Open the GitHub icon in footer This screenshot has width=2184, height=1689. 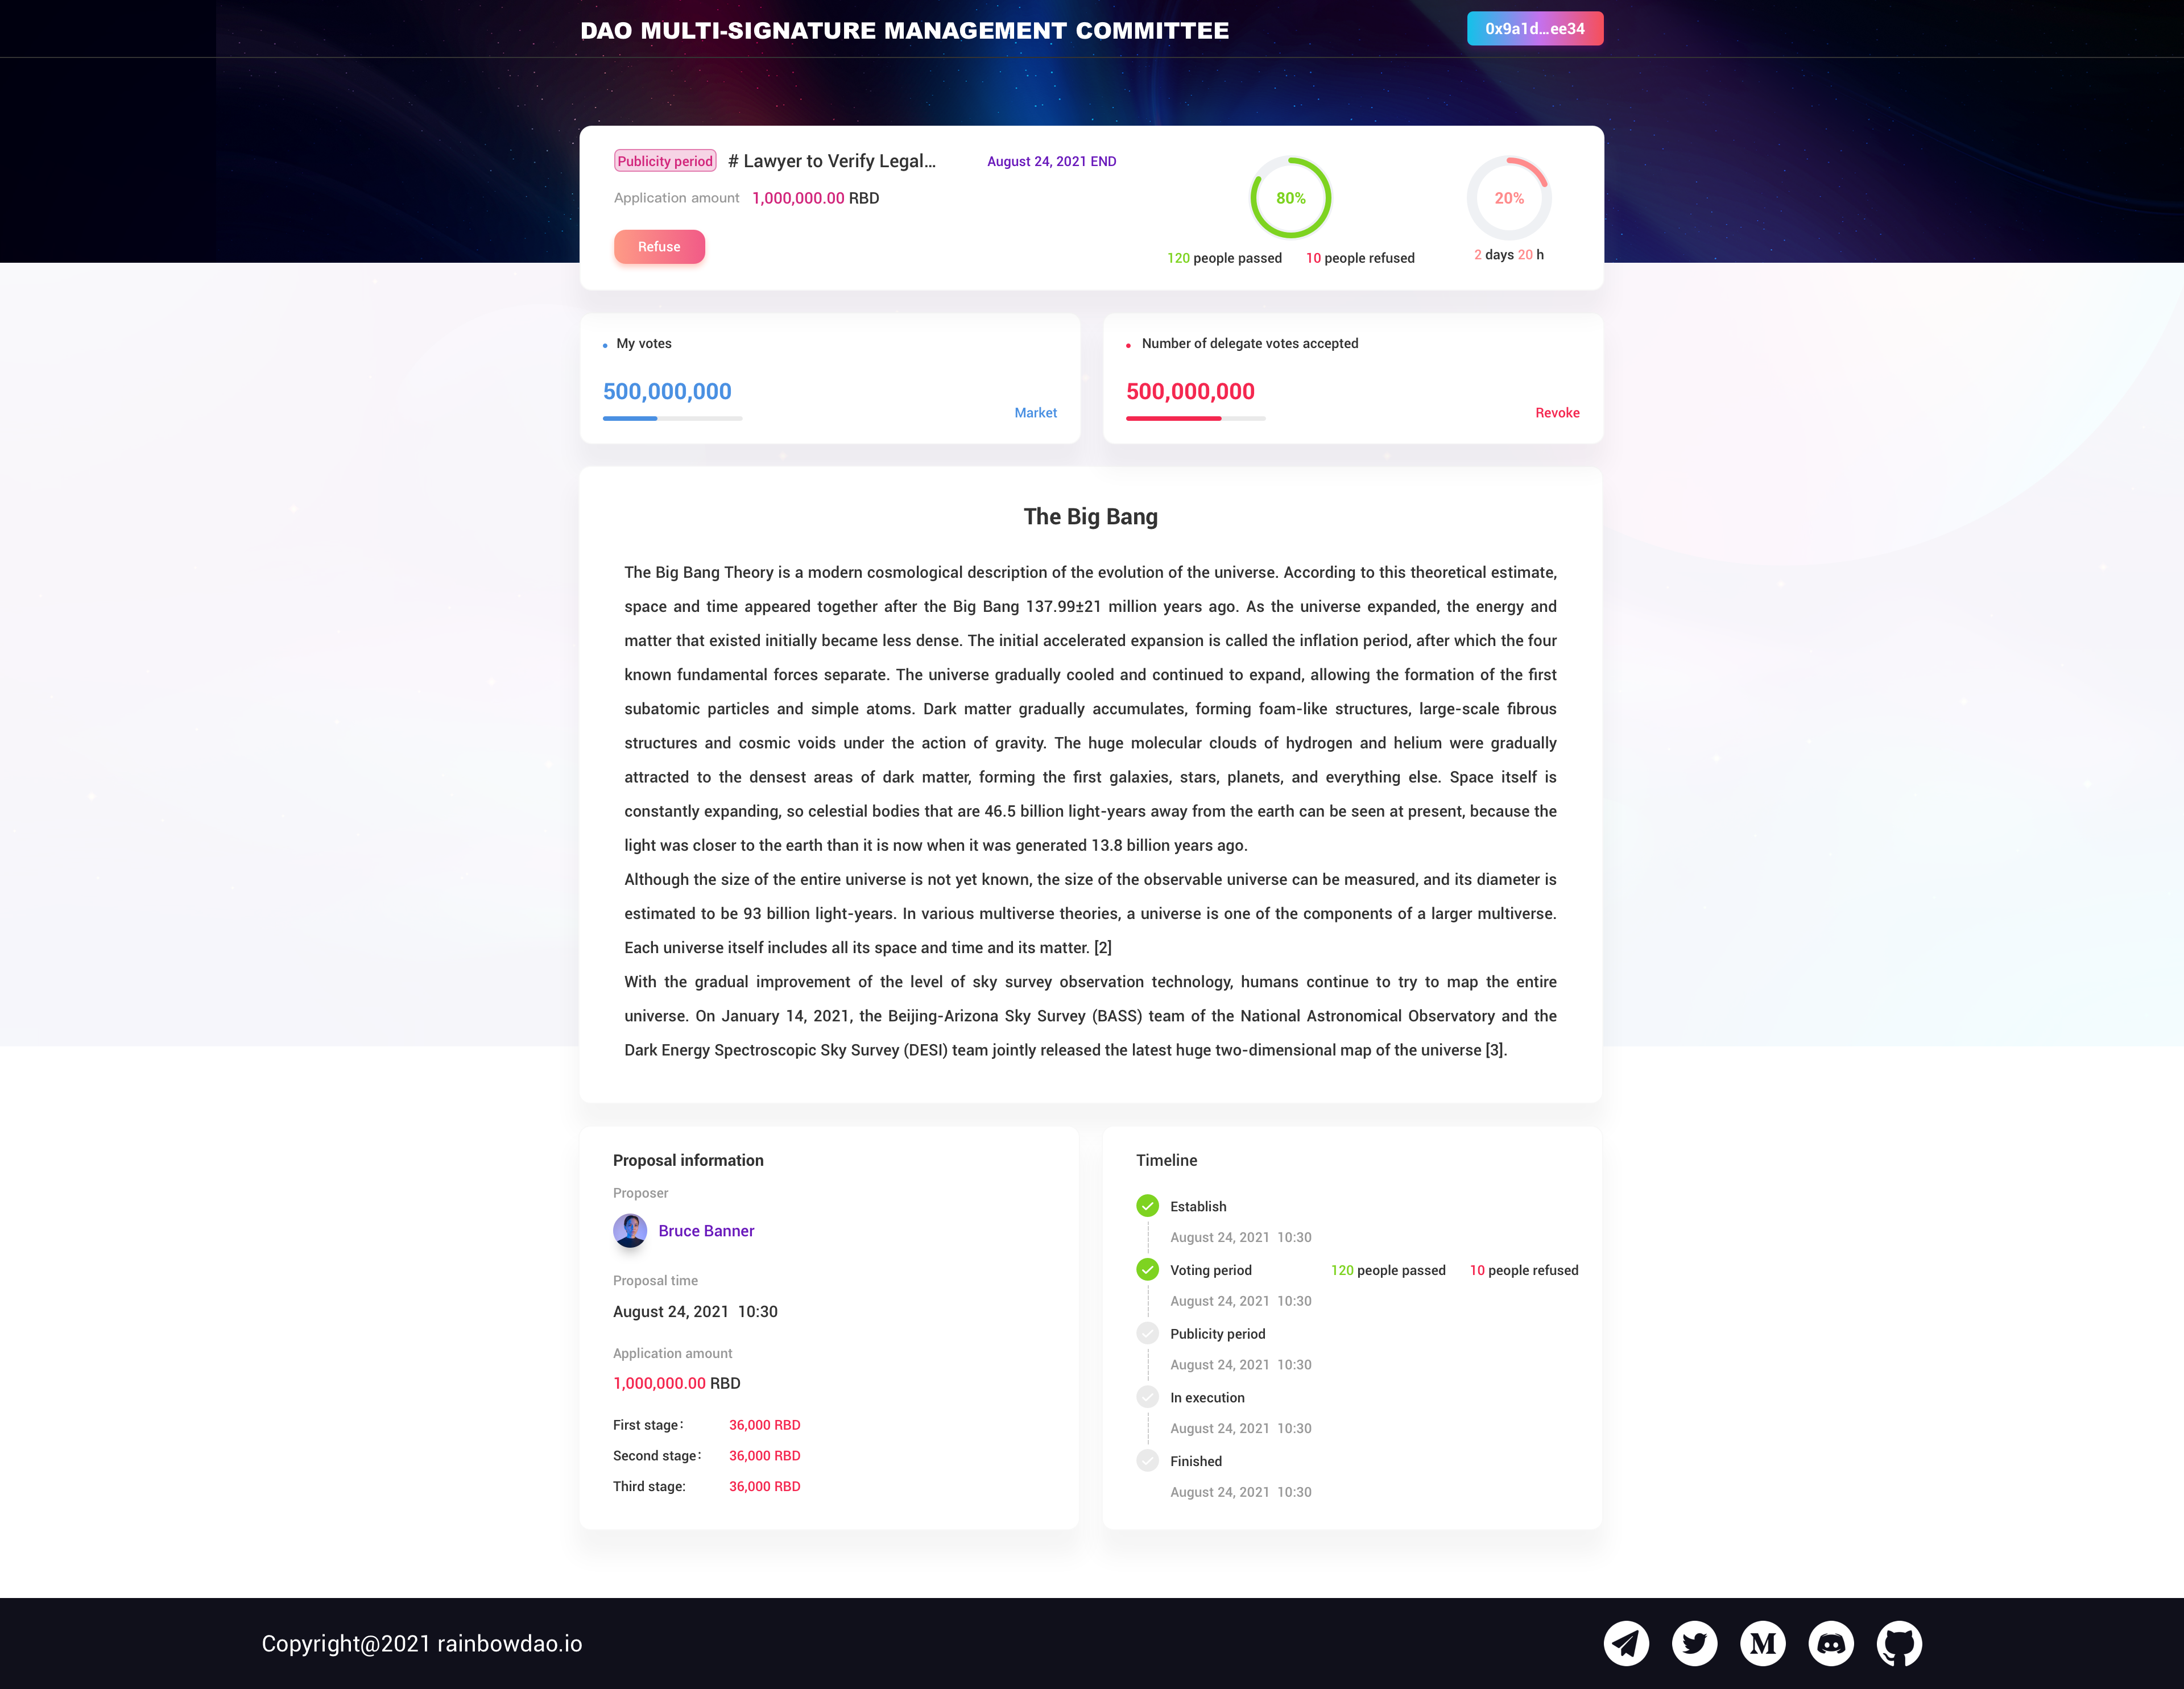(x=1899, y=1643)
